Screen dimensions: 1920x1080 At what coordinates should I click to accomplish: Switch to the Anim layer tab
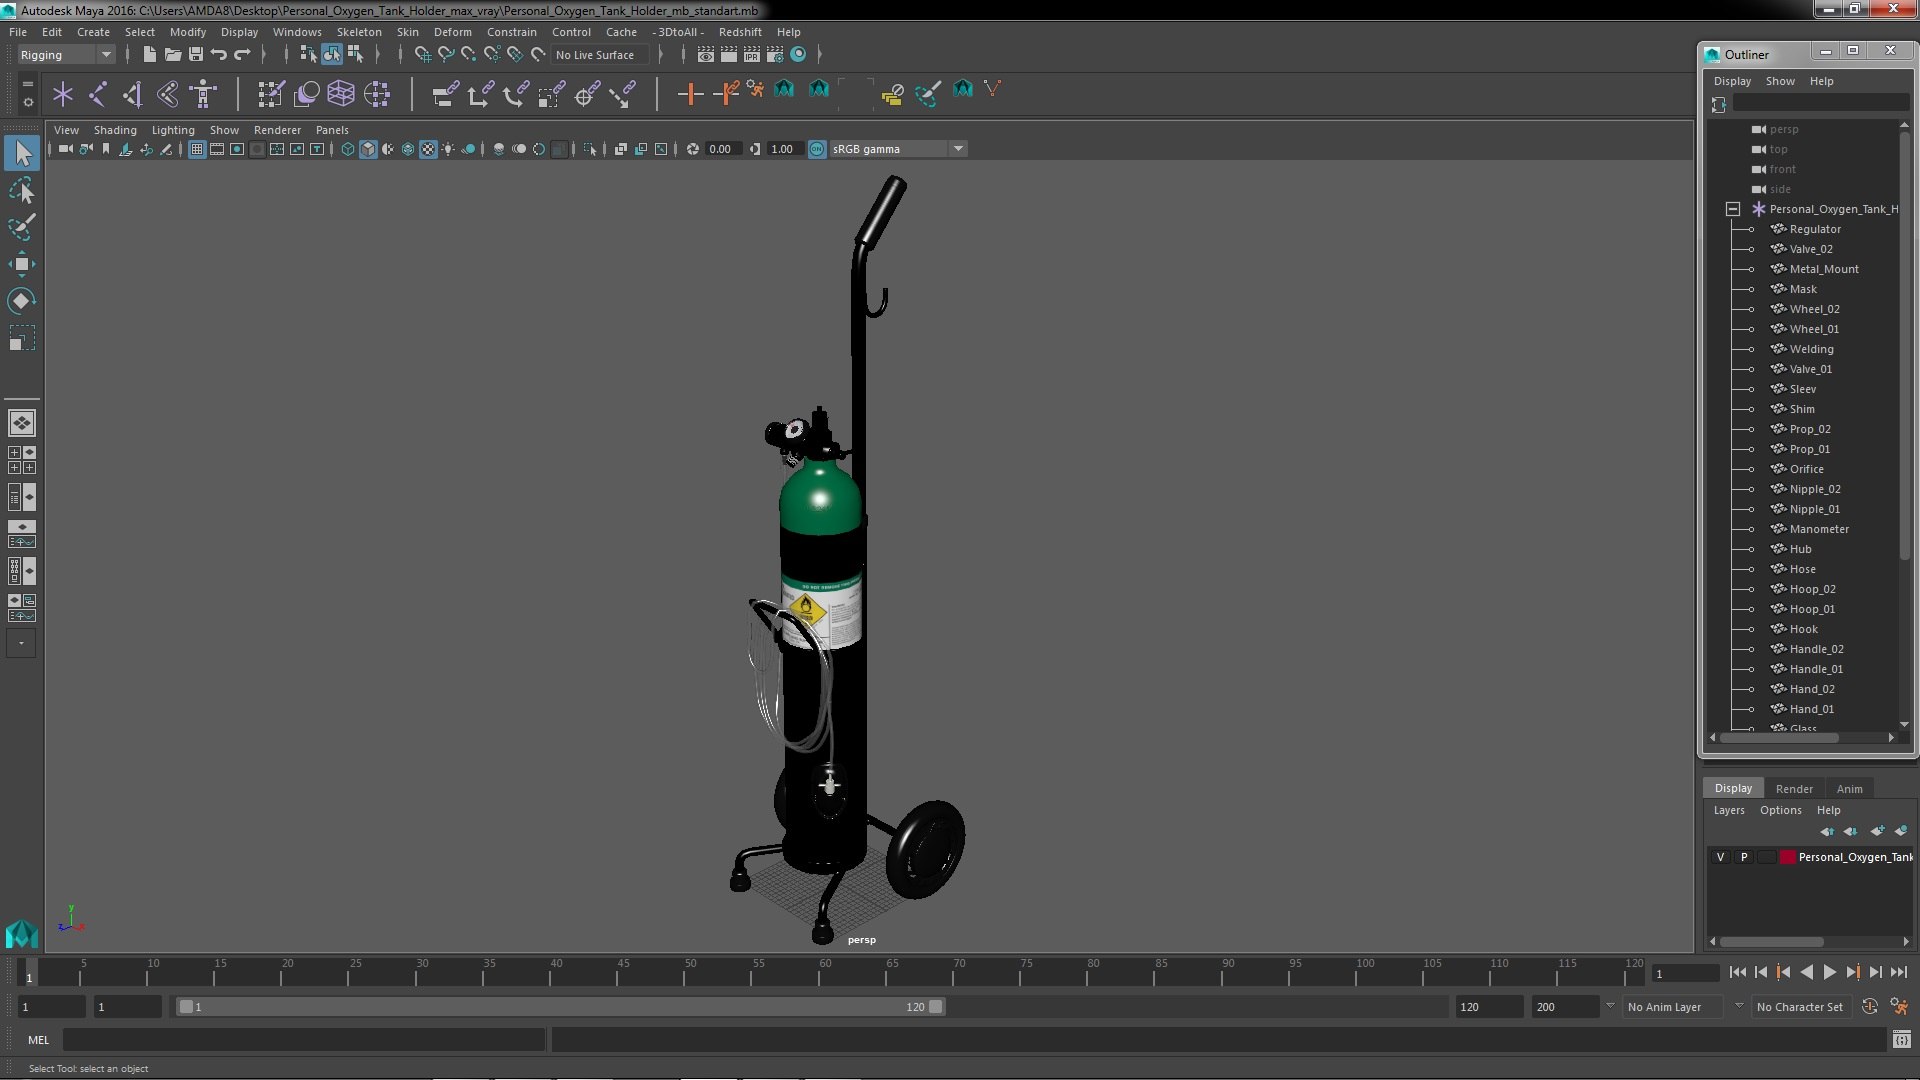pyautogui.click(x=1850, y=789)
